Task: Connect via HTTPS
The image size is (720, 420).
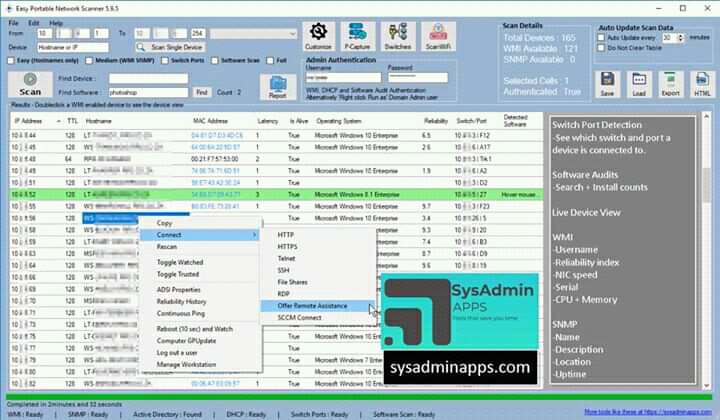Action: coord(318,247)
